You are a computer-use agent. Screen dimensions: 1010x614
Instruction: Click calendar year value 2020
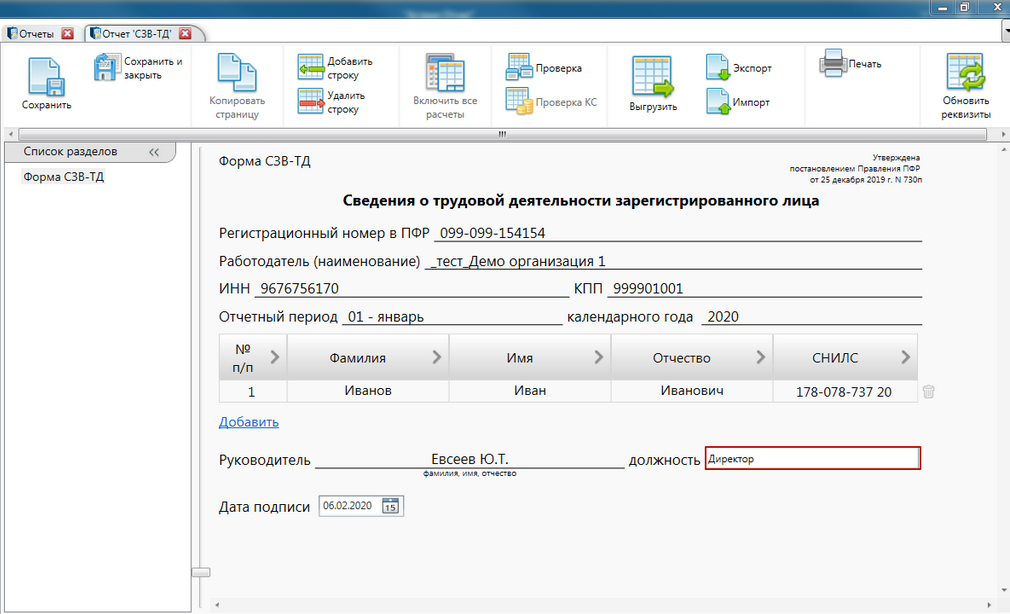pyautogui.click(x=812, y=316)
